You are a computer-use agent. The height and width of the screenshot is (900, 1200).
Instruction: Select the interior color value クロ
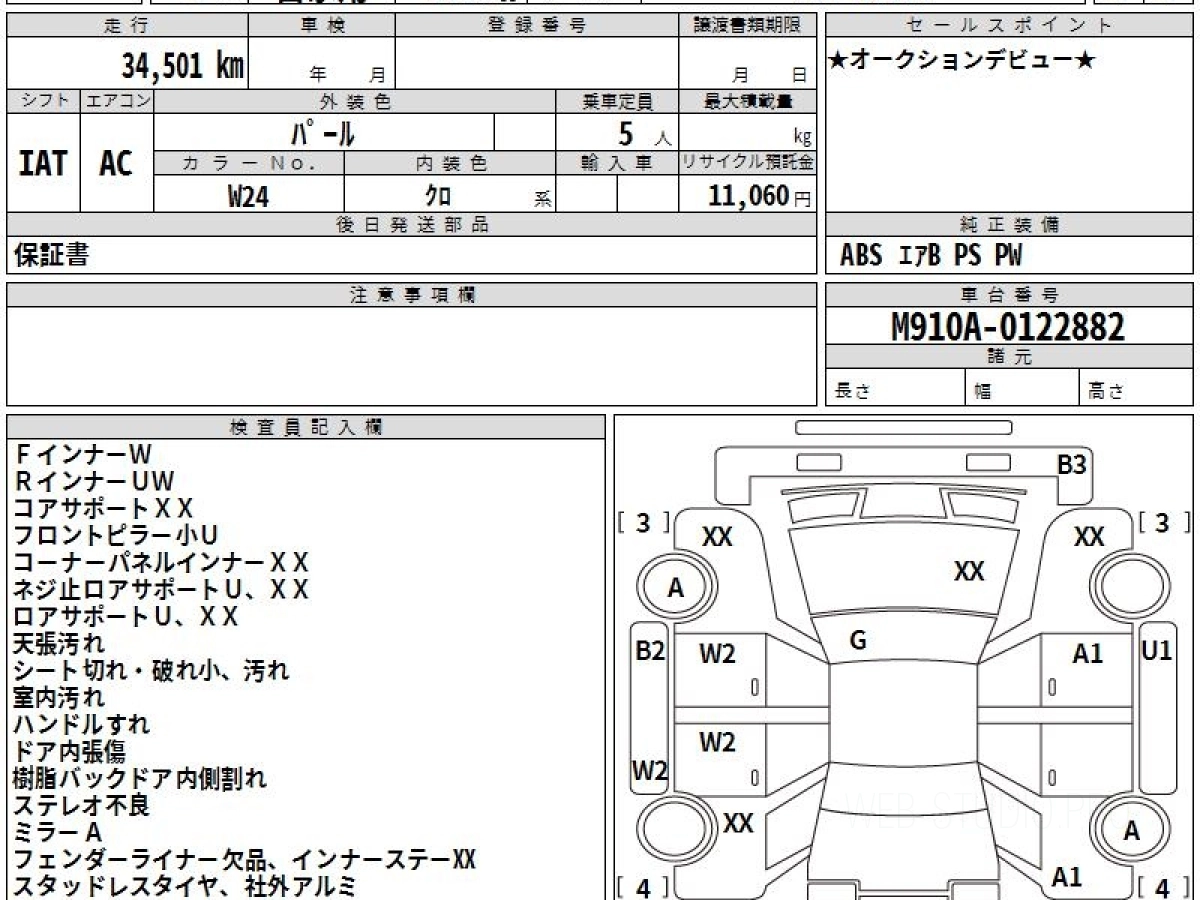click(x=438, y=196)
